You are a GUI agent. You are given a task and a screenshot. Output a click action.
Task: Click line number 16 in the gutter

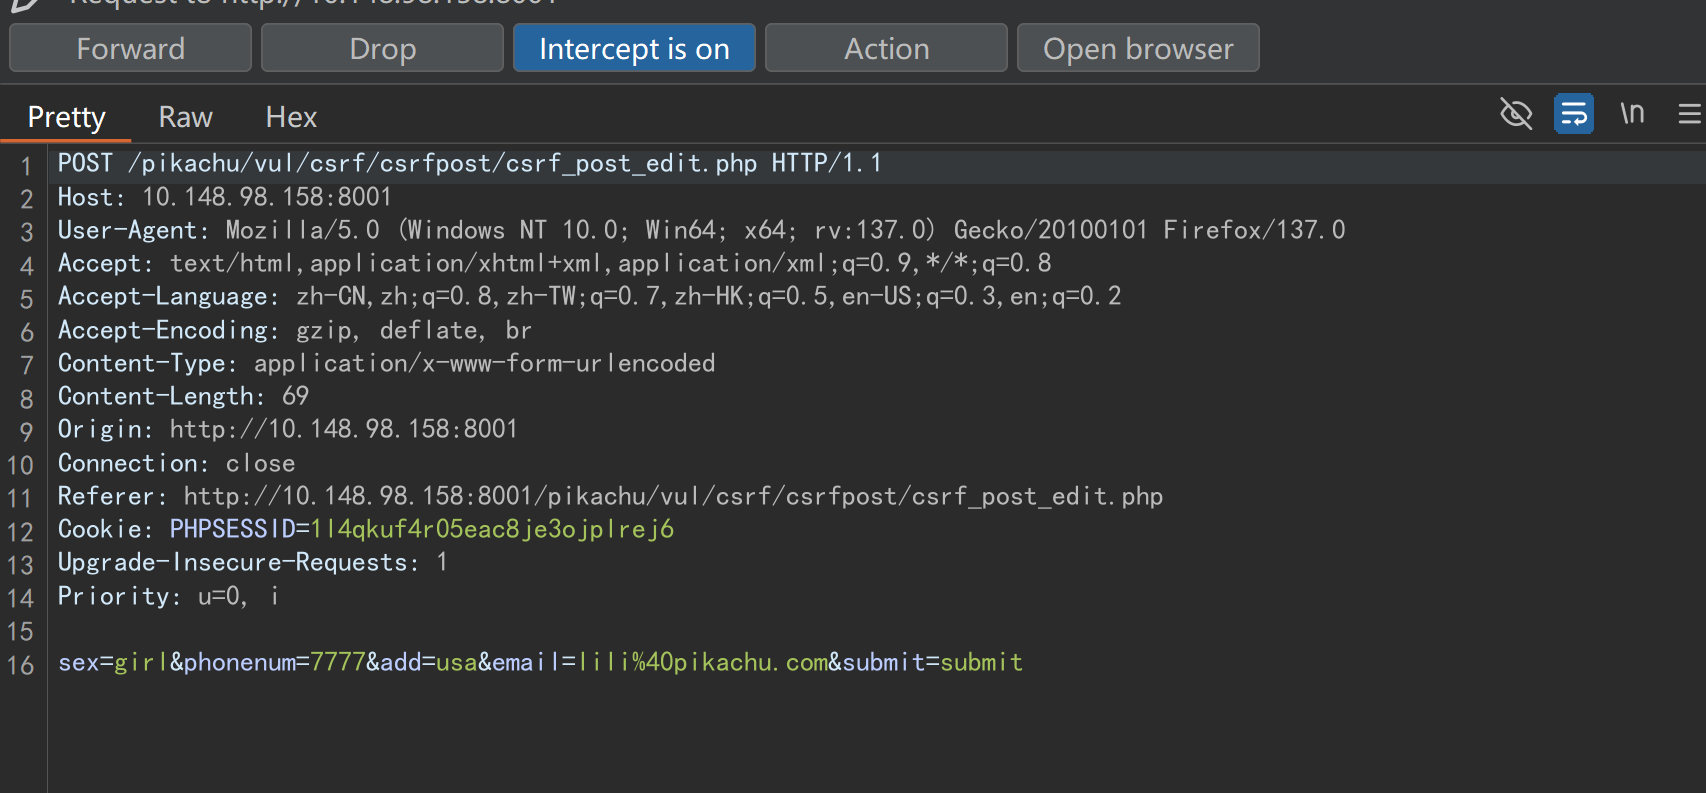tap(21, 665)
